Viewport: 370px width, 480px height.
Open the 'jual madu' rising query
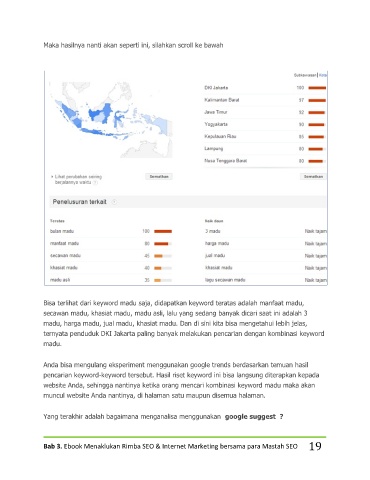[215, 256]
